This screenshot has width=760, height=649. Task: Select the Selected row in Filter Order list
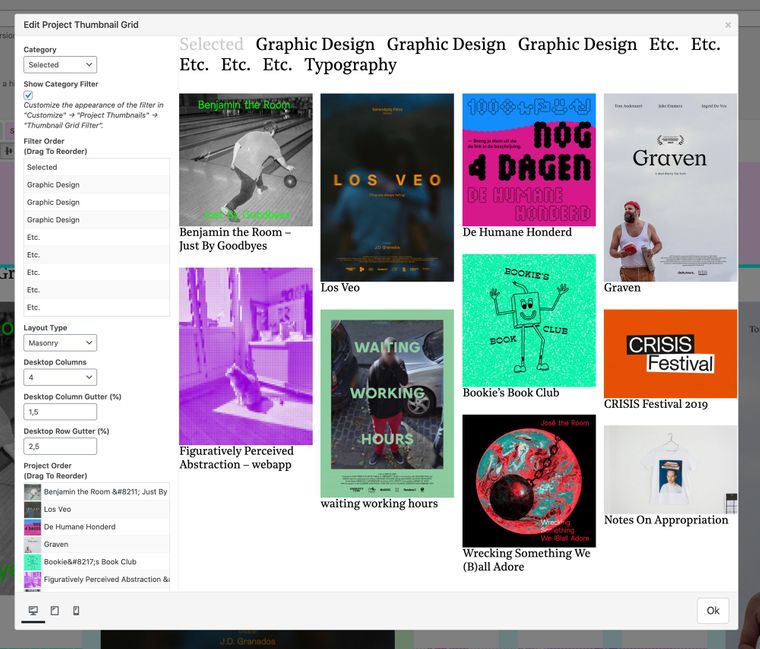click(96, 167)
